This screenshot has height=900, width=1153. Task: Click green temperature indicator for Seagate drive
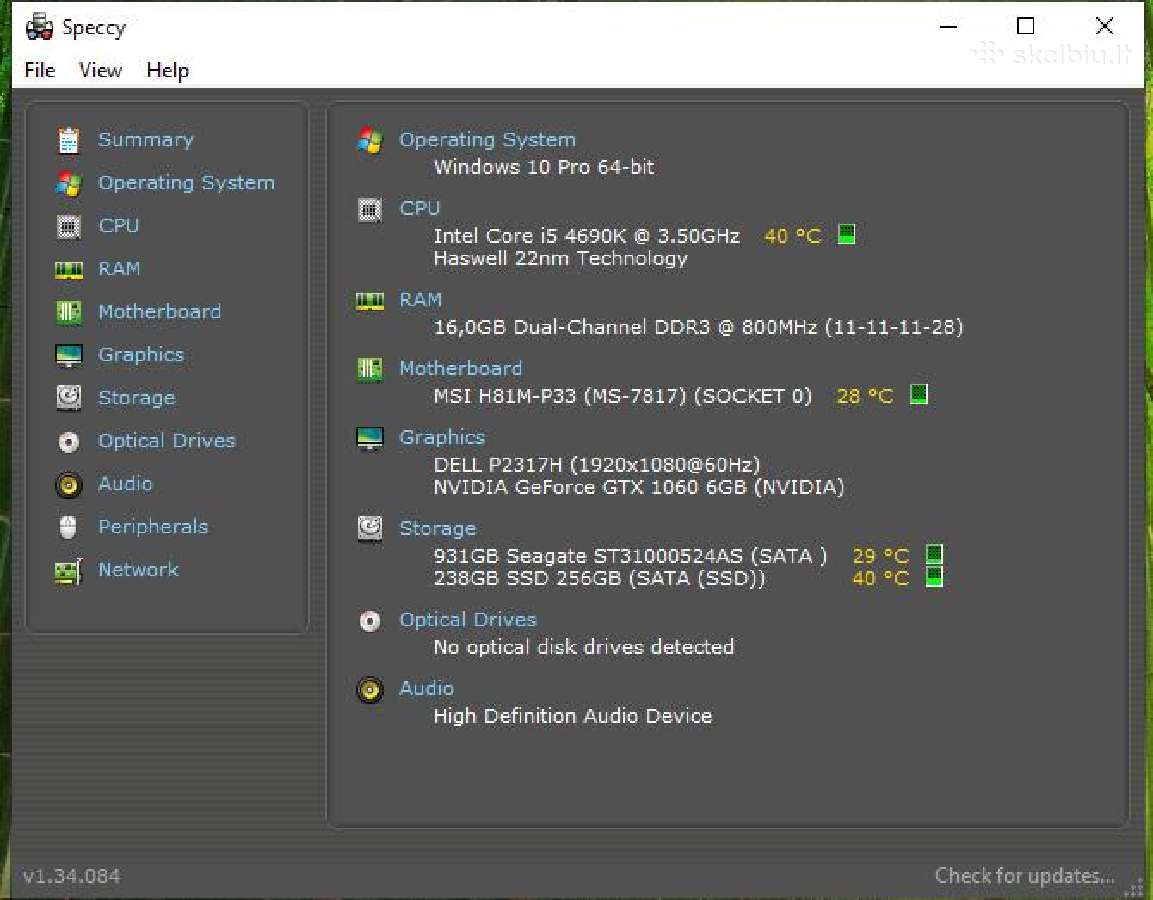pos(934,554)
